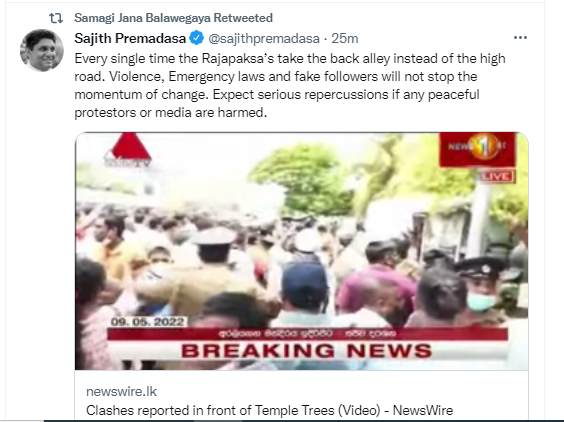Viewport: 564px width, 422px height.
Task: Click the 25m tweet timestamp
Action: pos(345,38)
